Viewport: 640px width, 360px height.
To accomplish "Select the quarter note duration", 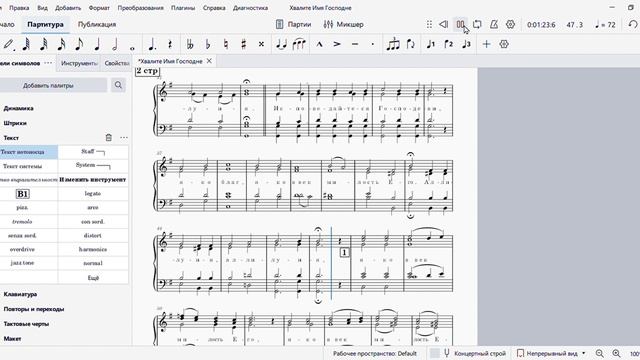I will 97,44.
